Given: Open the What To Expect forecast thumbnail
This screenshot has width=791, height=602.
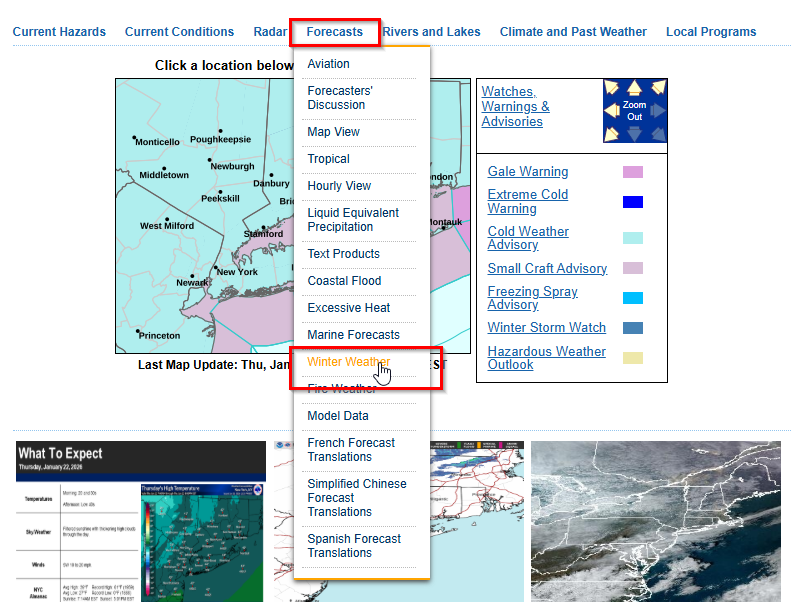Looking at the screenshot, I should [x=141, y=521].
